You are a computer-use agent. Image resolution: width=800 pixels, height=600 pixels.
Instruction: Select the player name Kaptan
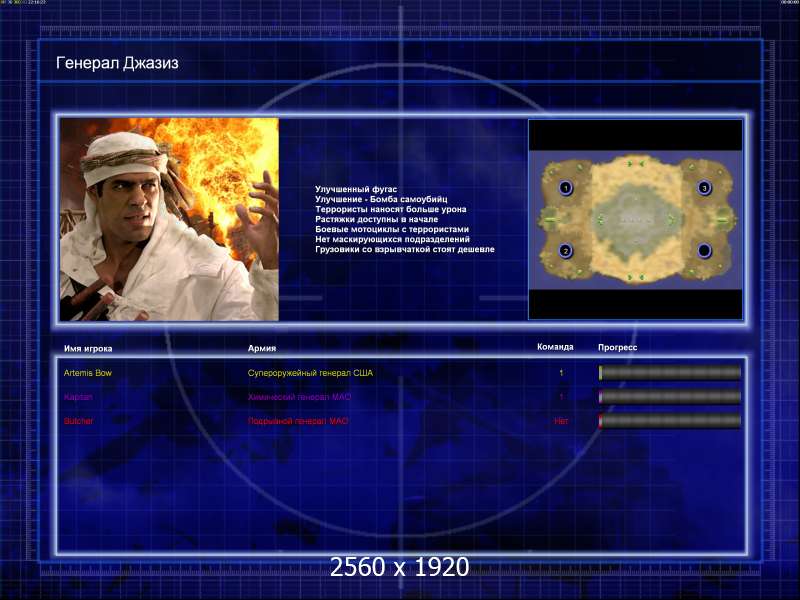[78, 397]
